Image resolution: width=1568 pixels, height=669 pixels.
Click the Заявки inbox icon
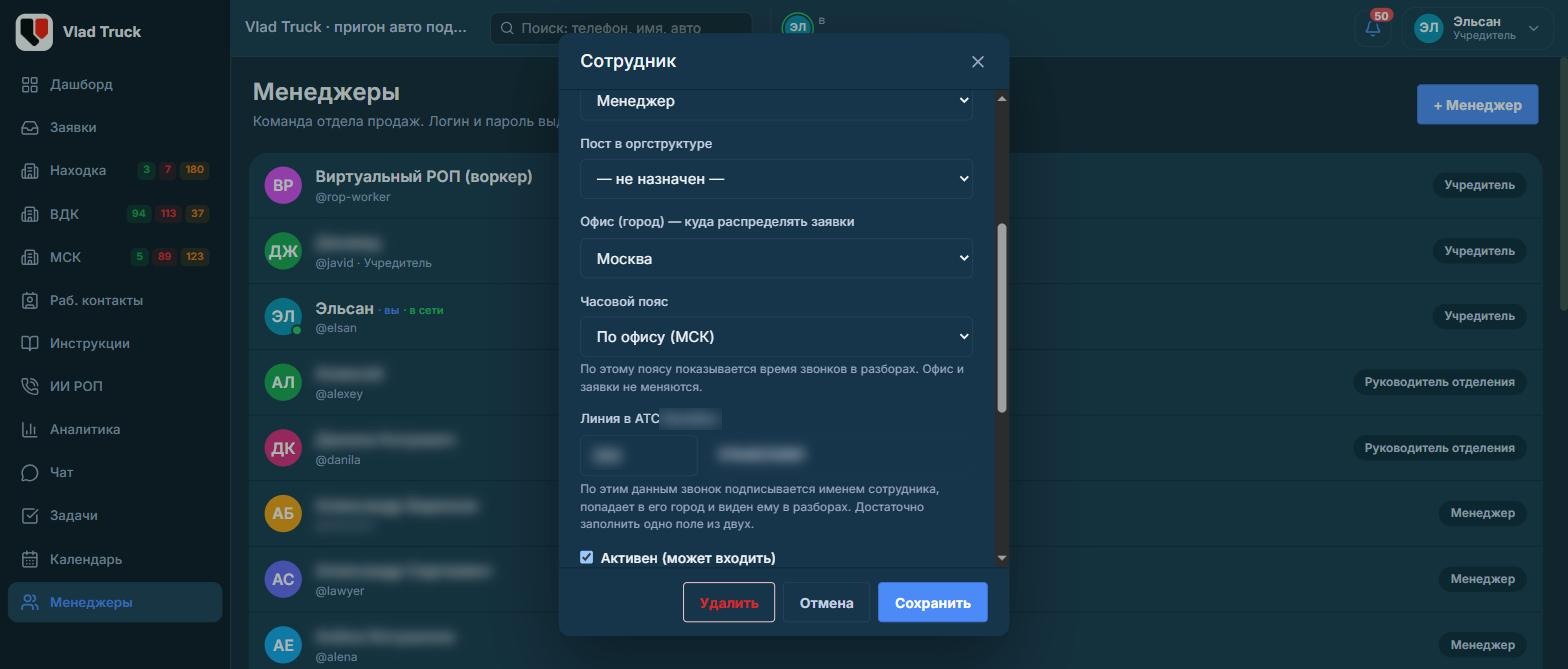[x=30, y=127]
